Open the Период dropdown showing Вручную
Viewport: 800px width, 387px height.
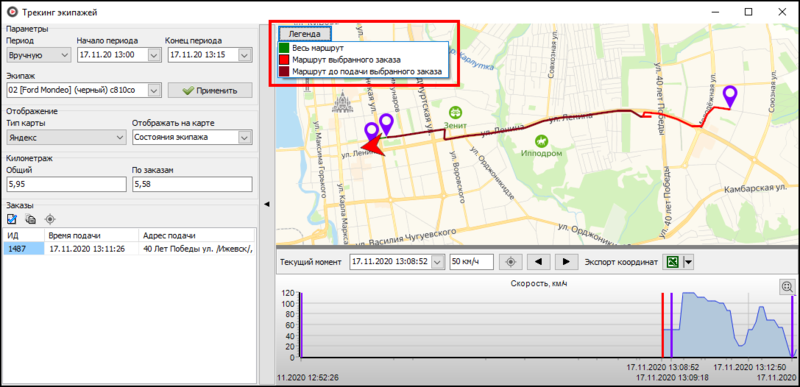click(x=39, y=55)
